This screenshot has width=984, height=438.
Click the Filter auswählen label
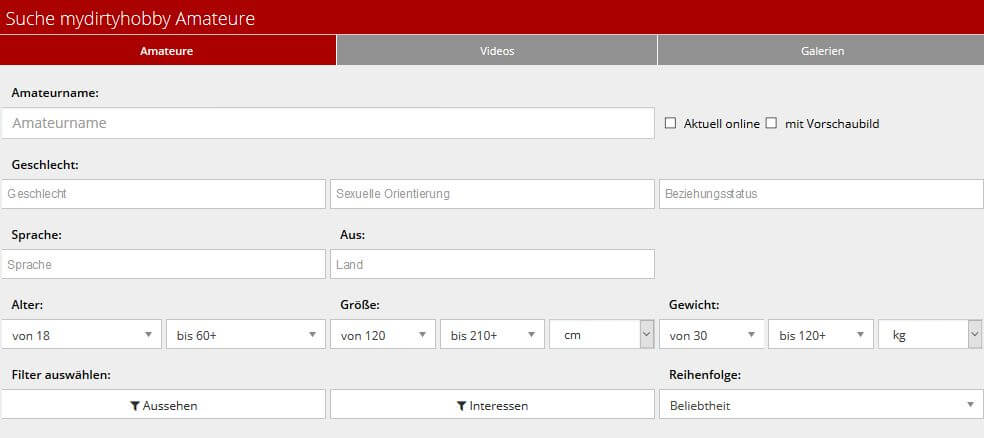pyautogui.click(x=61, y=375)
